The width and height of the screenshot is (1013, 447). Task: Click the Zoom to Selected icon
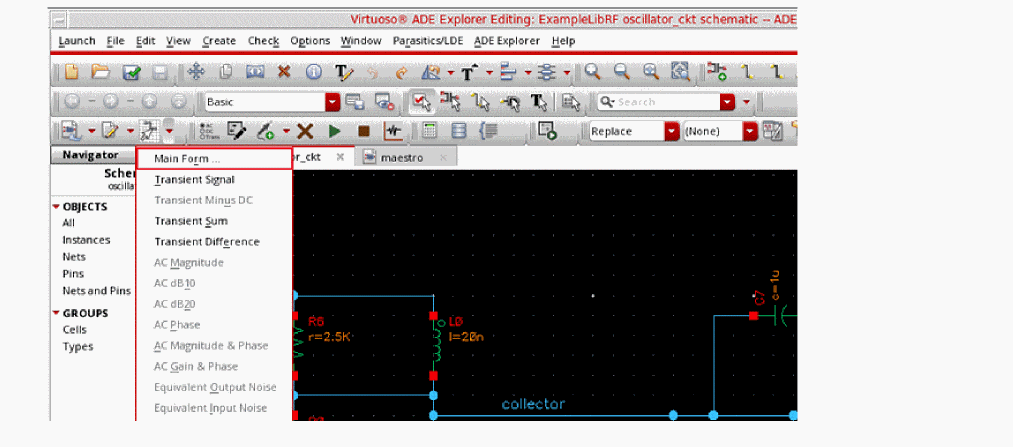click(x=680, y=72)
